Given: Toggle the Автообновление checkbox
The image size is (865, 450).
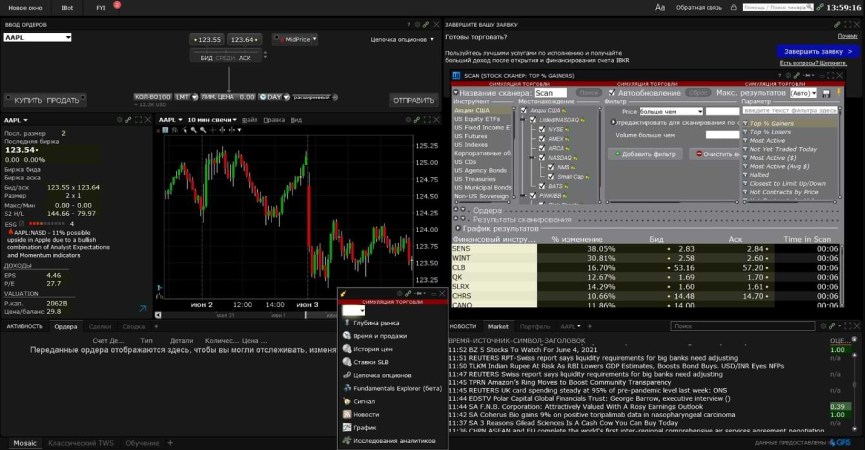Looking at the screenshot, I should pos(611,93).
